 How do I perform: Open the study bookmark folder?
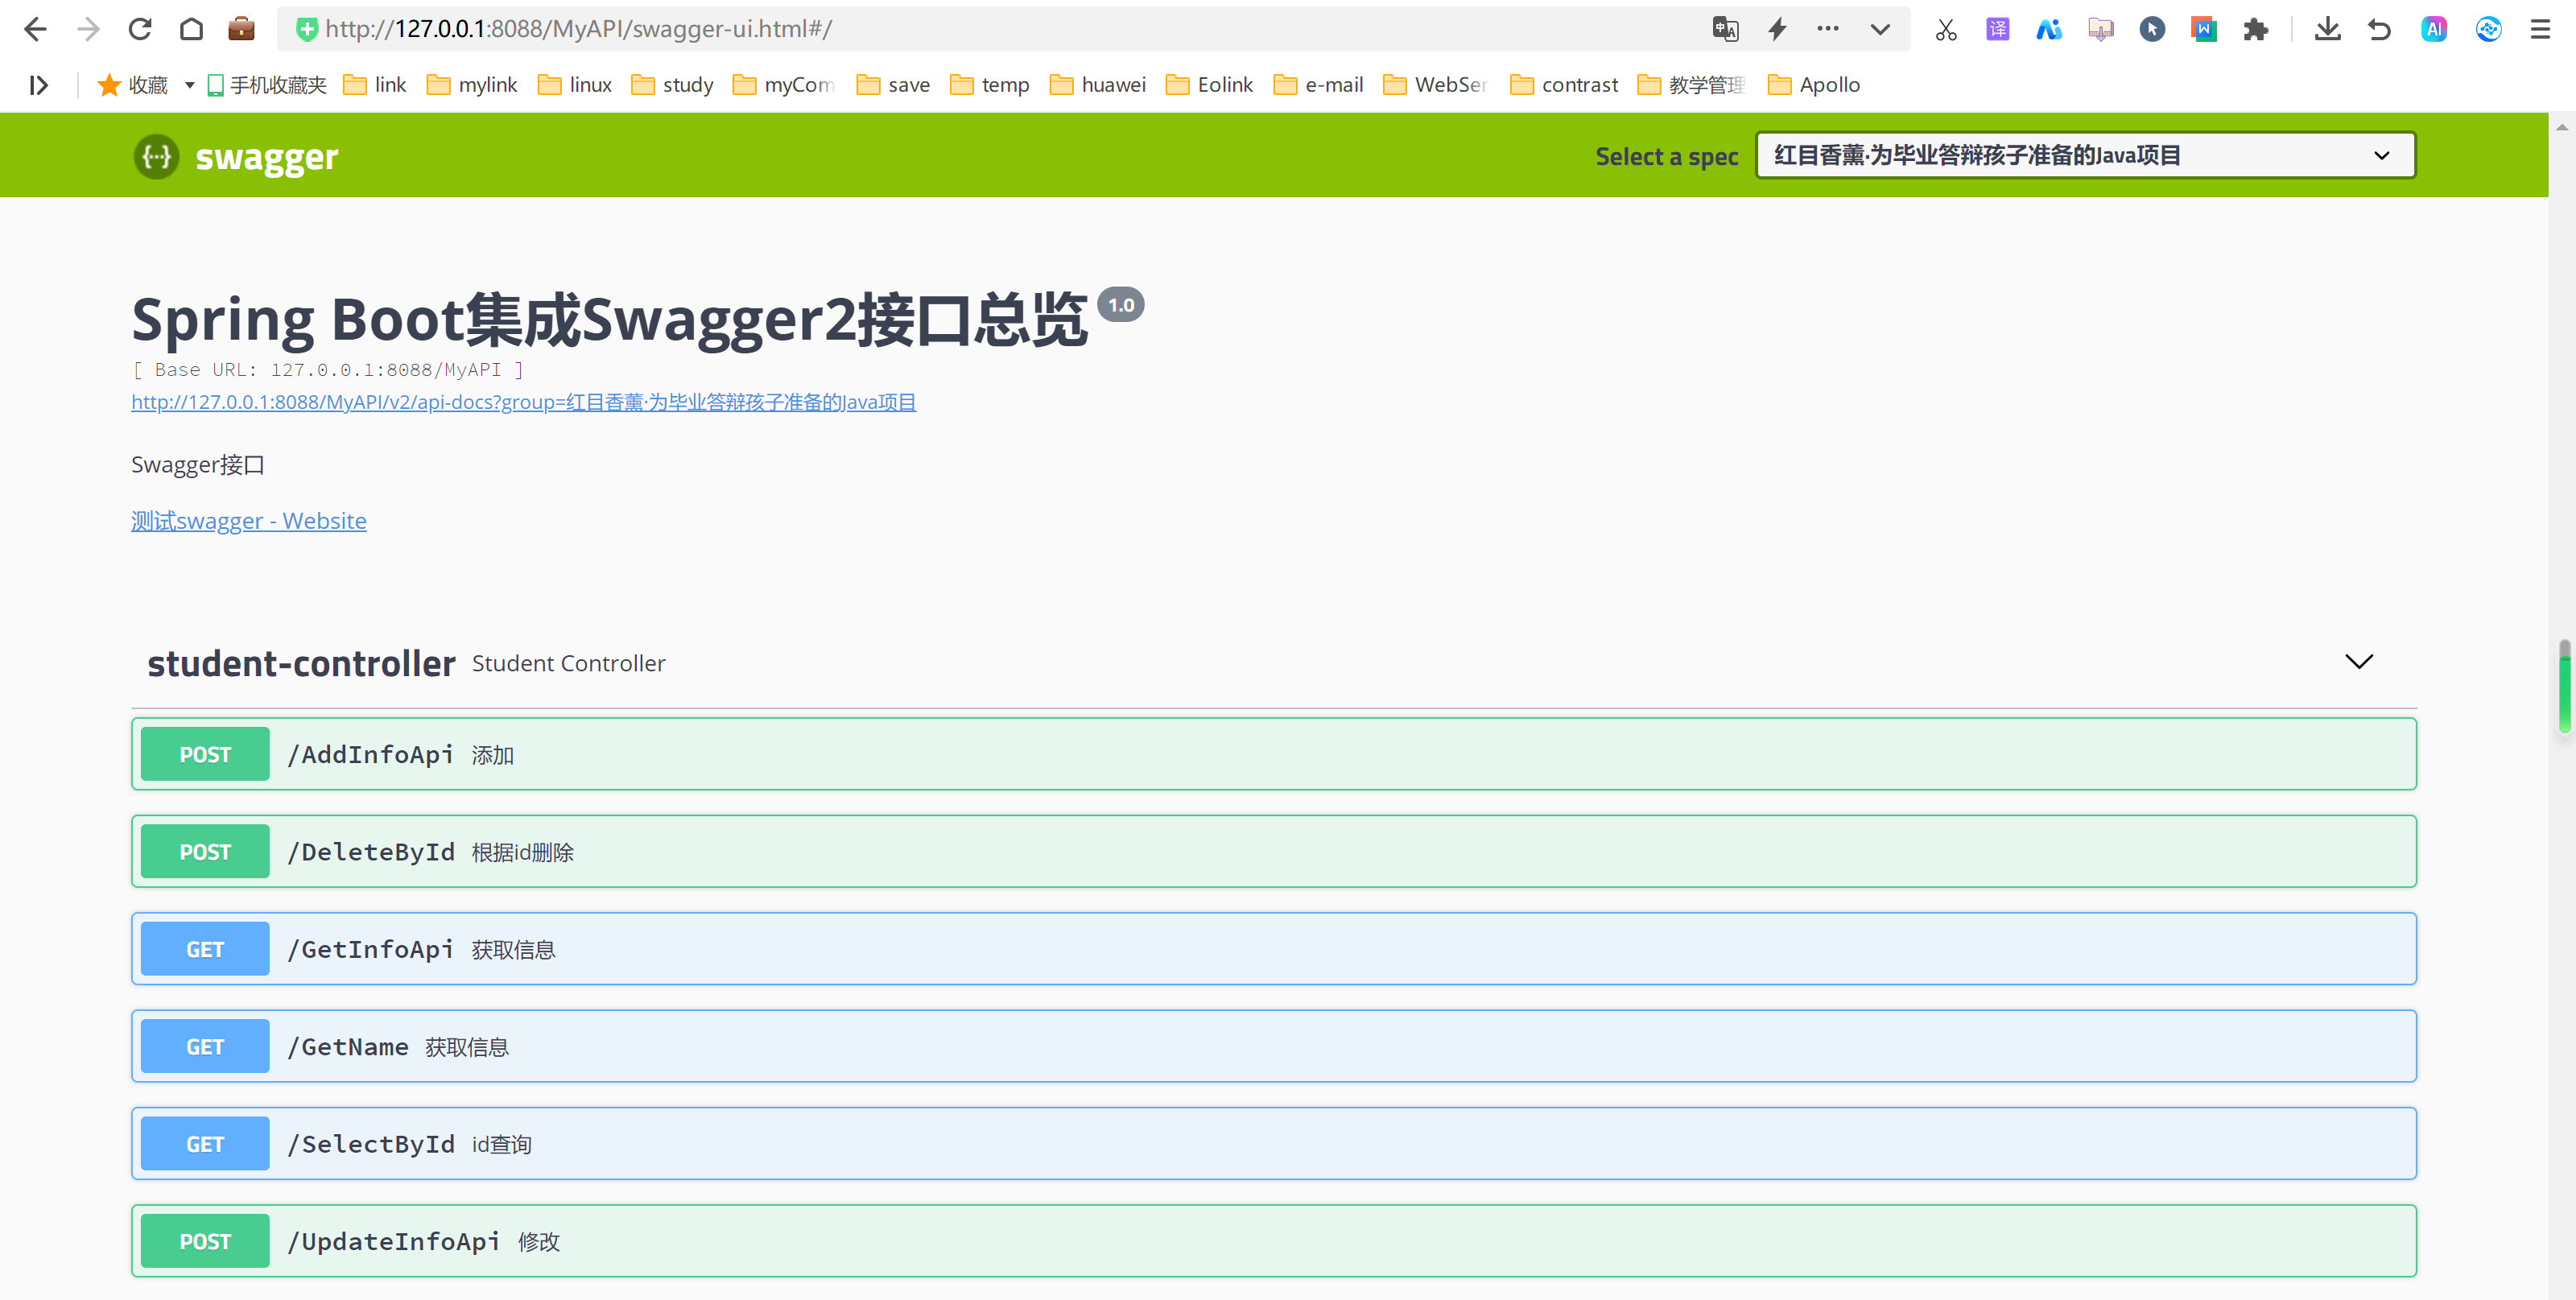[672, 85]
